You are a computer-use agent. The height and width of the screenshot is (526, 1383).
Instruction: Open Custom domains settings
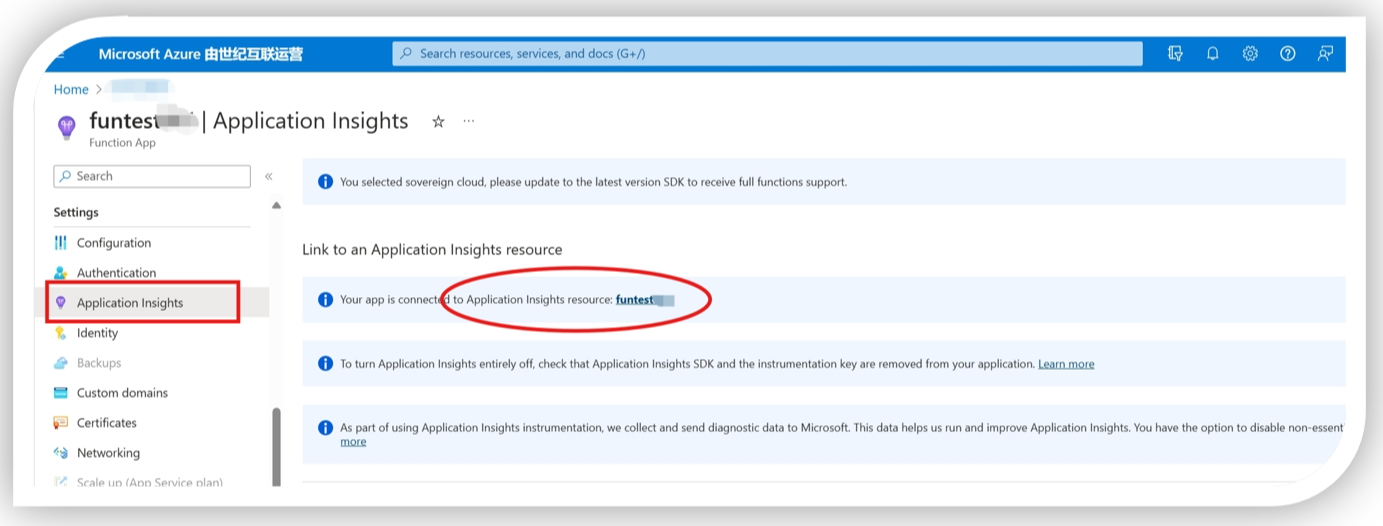(x=122, y=393)
